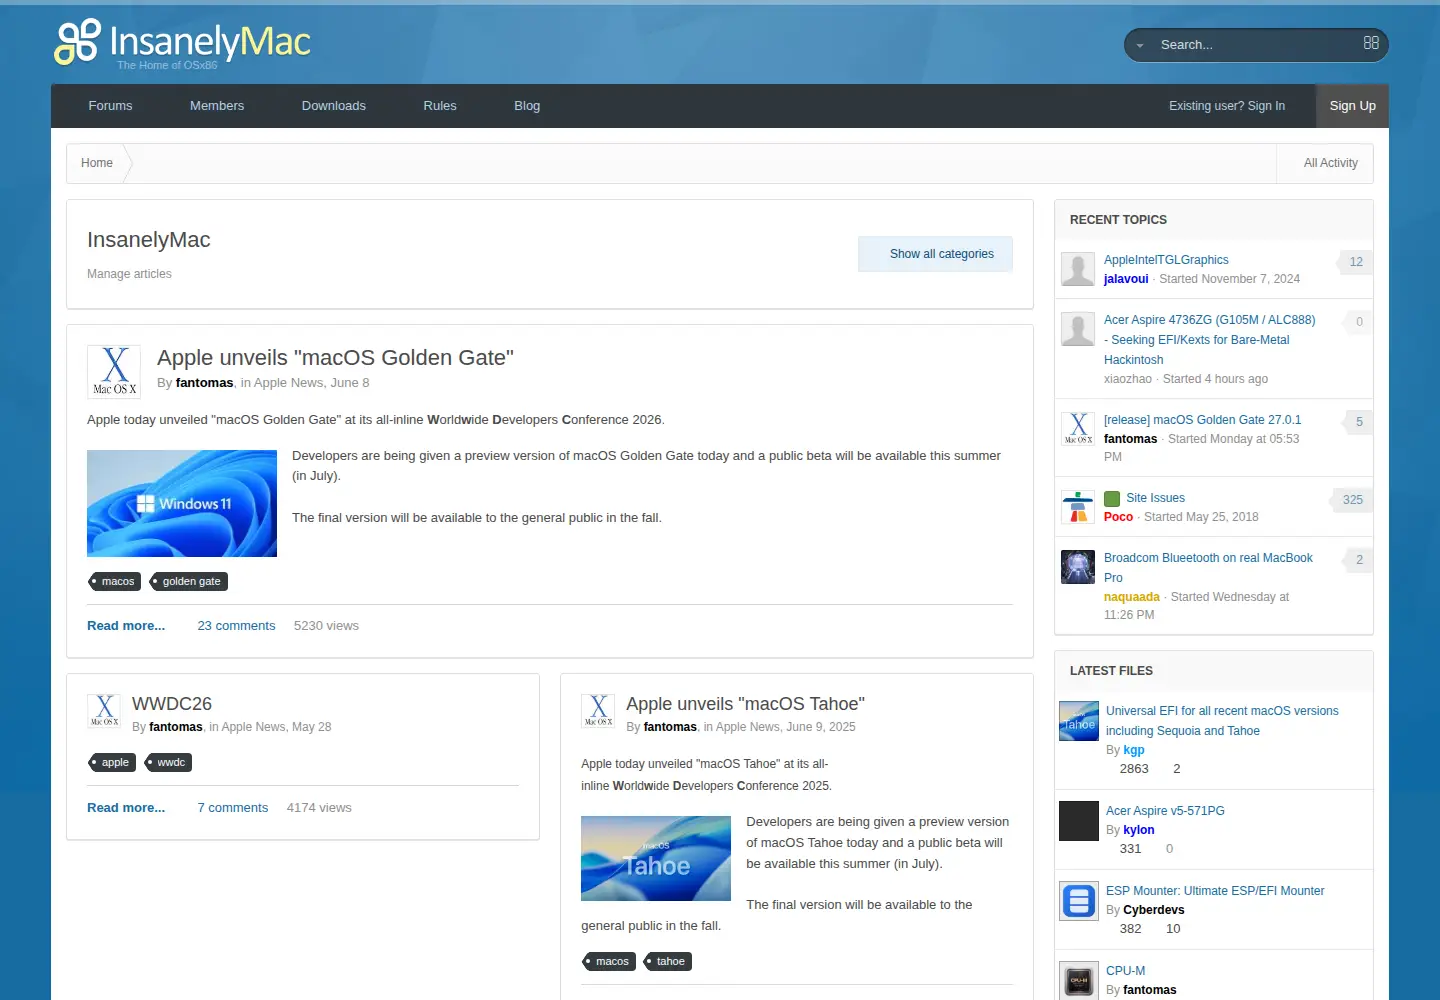Open the 7 comments link
Viewport: 1440px width, 1000px height.
pos(233,808)
